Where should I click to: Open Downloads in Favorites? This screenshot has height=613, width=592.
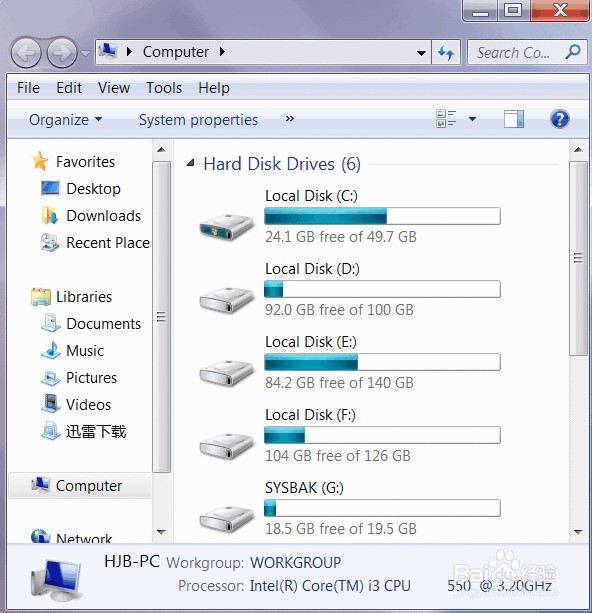click(104, 215)
